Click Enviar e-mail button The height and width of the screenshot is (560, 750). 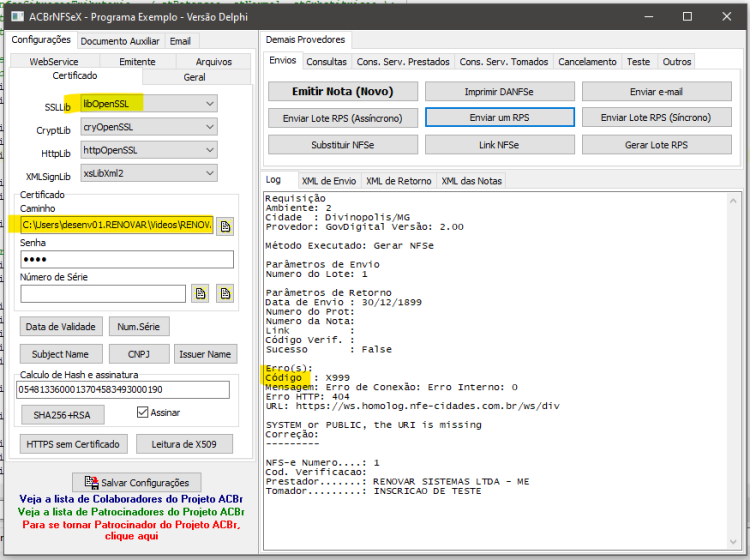(x=656, y=91)
